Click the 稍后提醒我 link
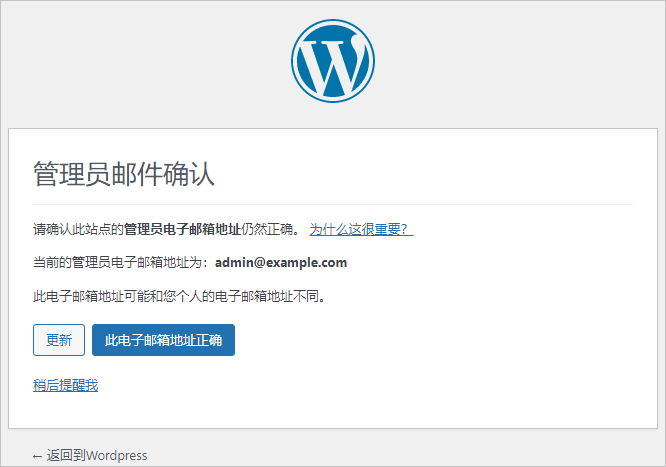 click(x=65, y=385)
